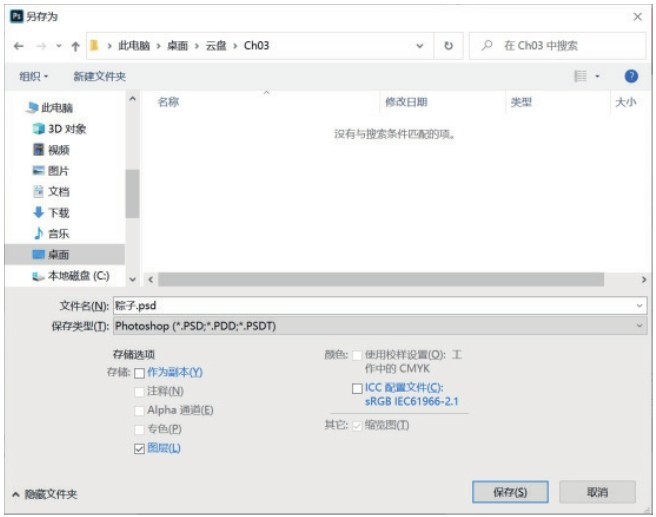Toggle the 注释 checkbox
The height and width of the screenshot is (517, 656).
pos(139,392)
